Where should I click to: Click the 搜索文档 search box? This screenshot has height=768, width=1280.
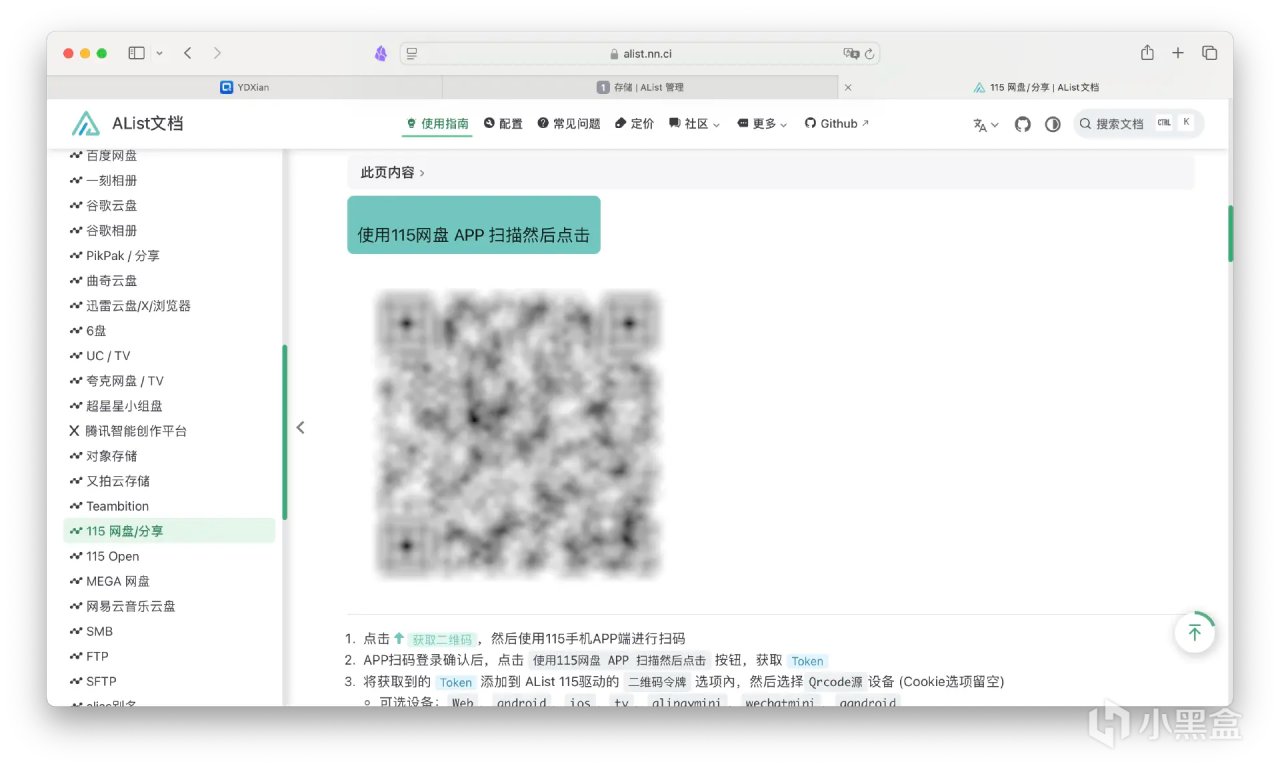[x=1138, y=124]
